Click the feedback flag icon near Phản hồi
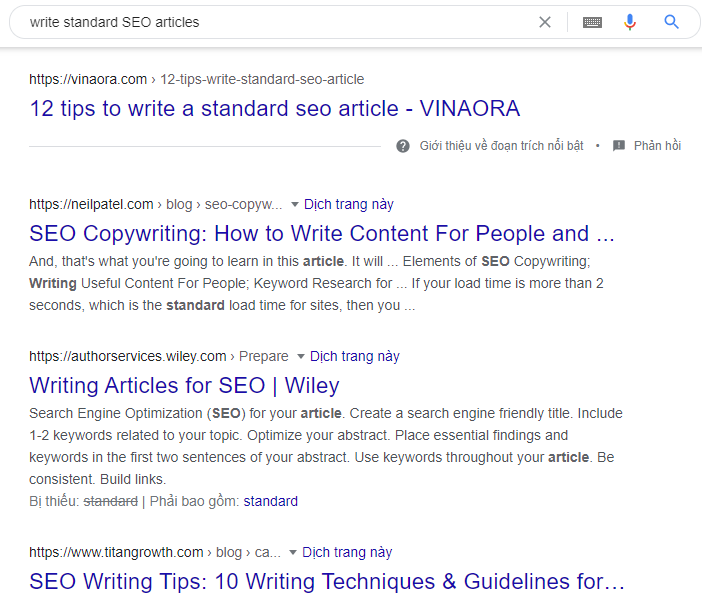702x601 pixels. [619, 146]
